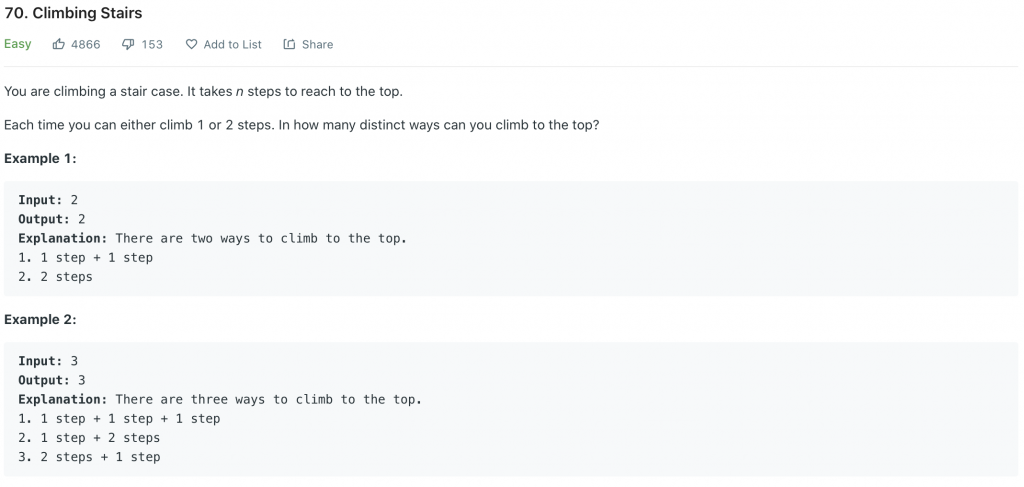Screen dimensions: 1024x487
Task: Click the '1 step + 2 steps' line
Action: click(89, 437)
